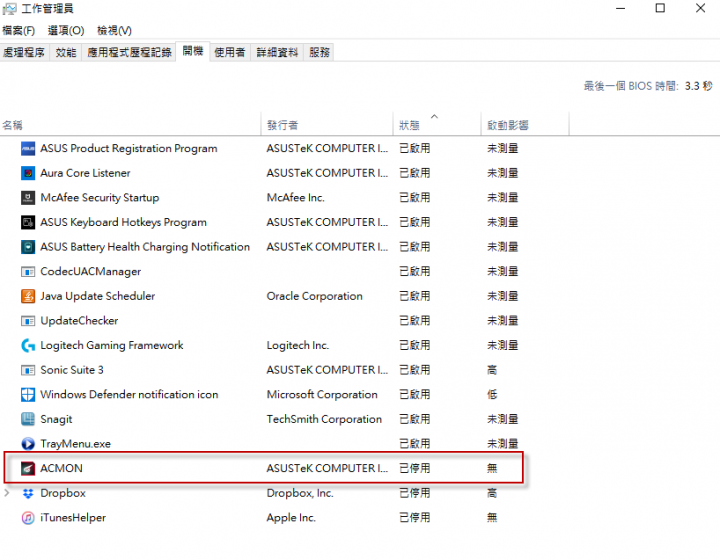
Task: Click the ASUS Keyboard Hotkeys Program icon
Action: (28, 223)
